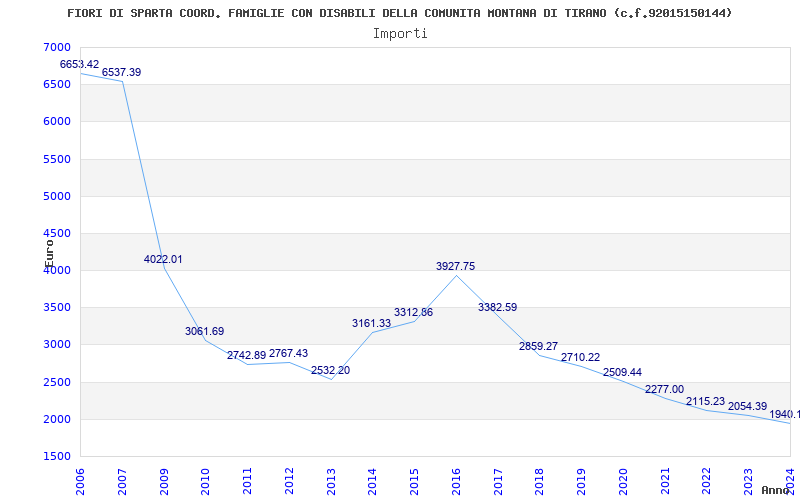Click y-axis value 1500
The image size is (800, 500).
(56, 457)
